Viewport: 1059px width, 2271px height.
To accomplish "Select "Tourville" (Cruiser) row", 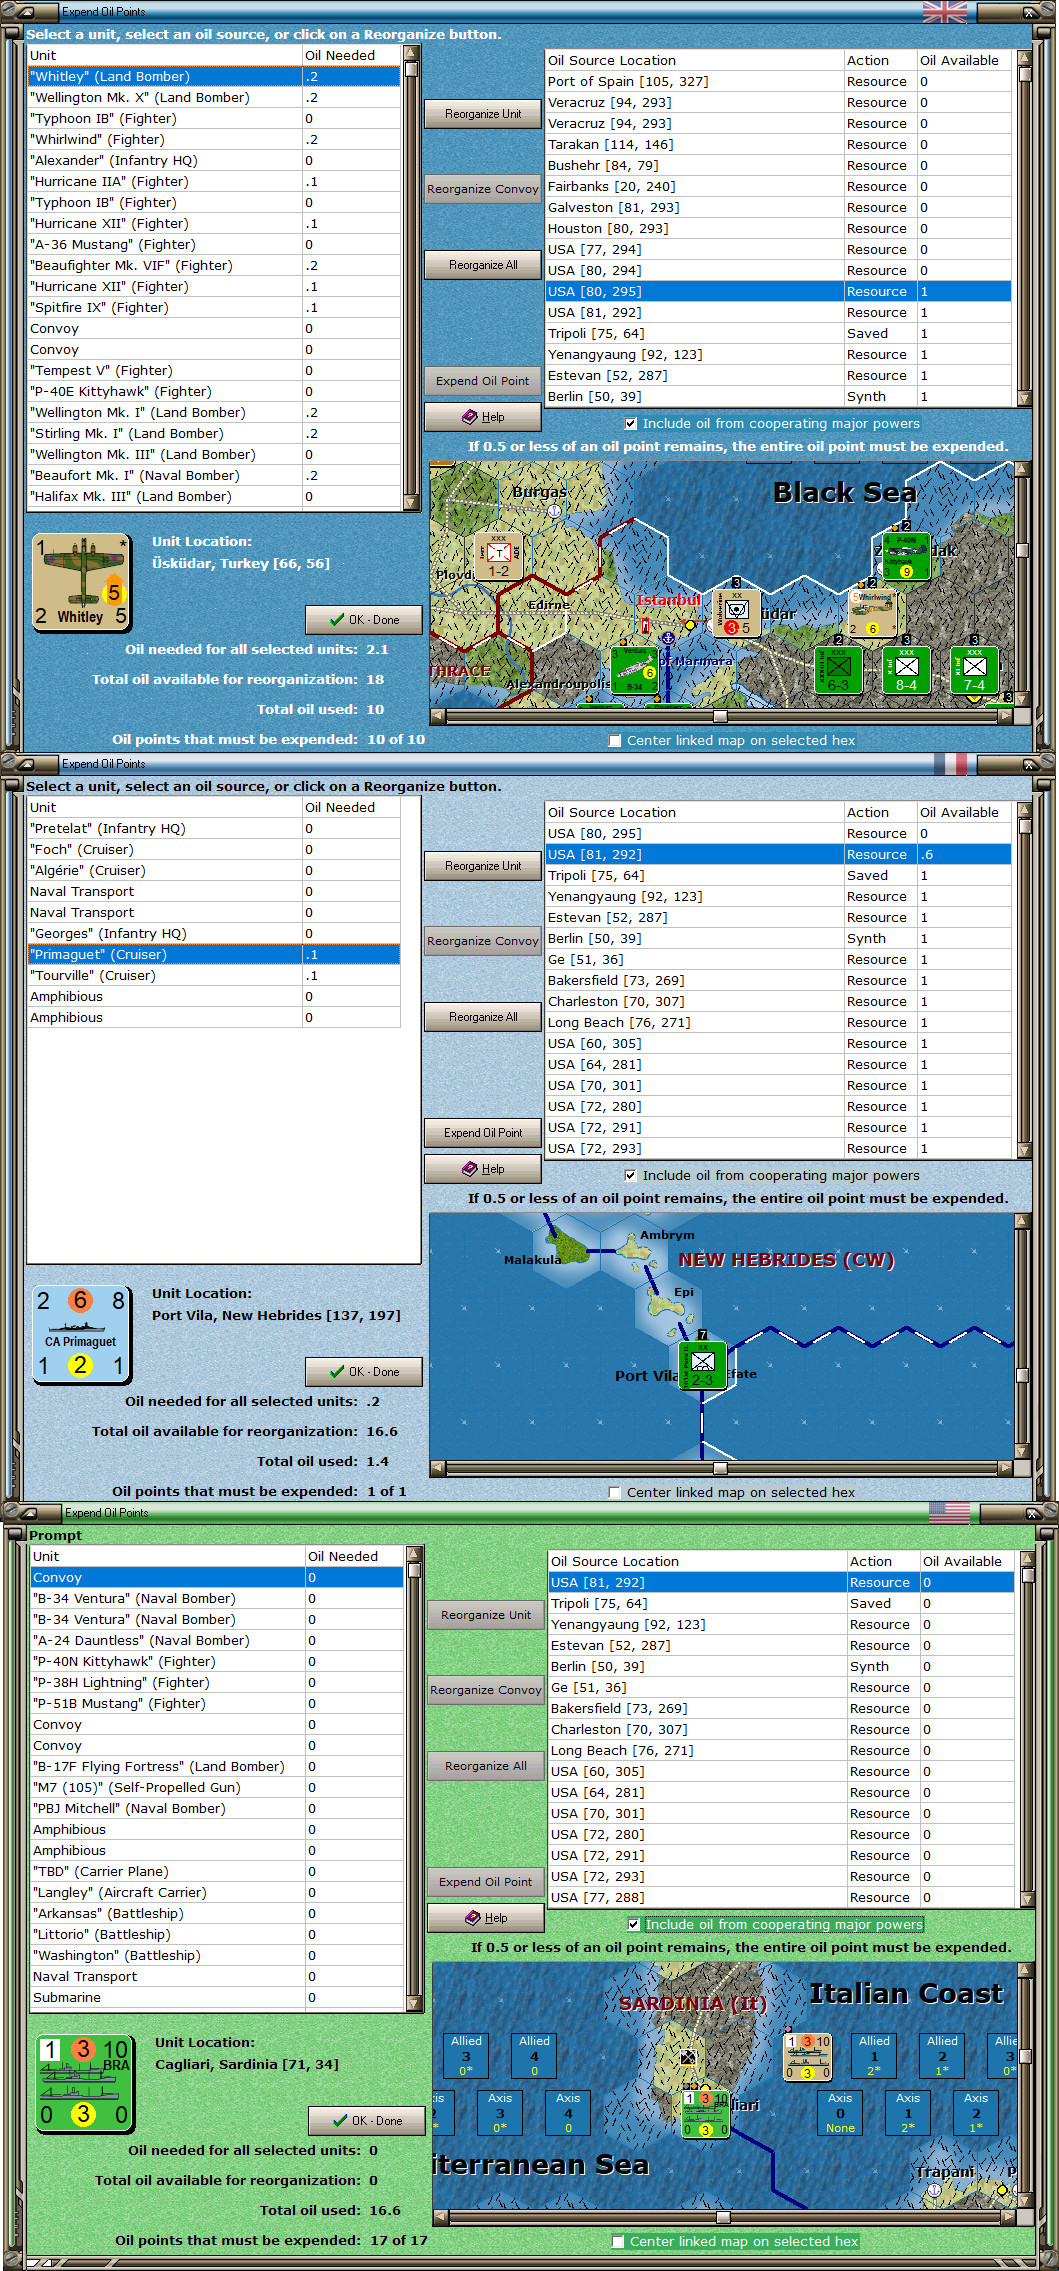I will [214, 976].
